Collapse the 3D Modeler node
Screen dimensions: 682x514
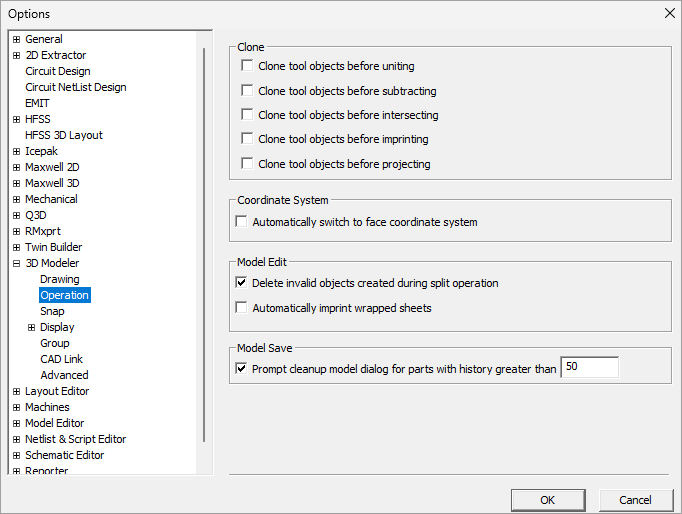(x=17, y=263)
